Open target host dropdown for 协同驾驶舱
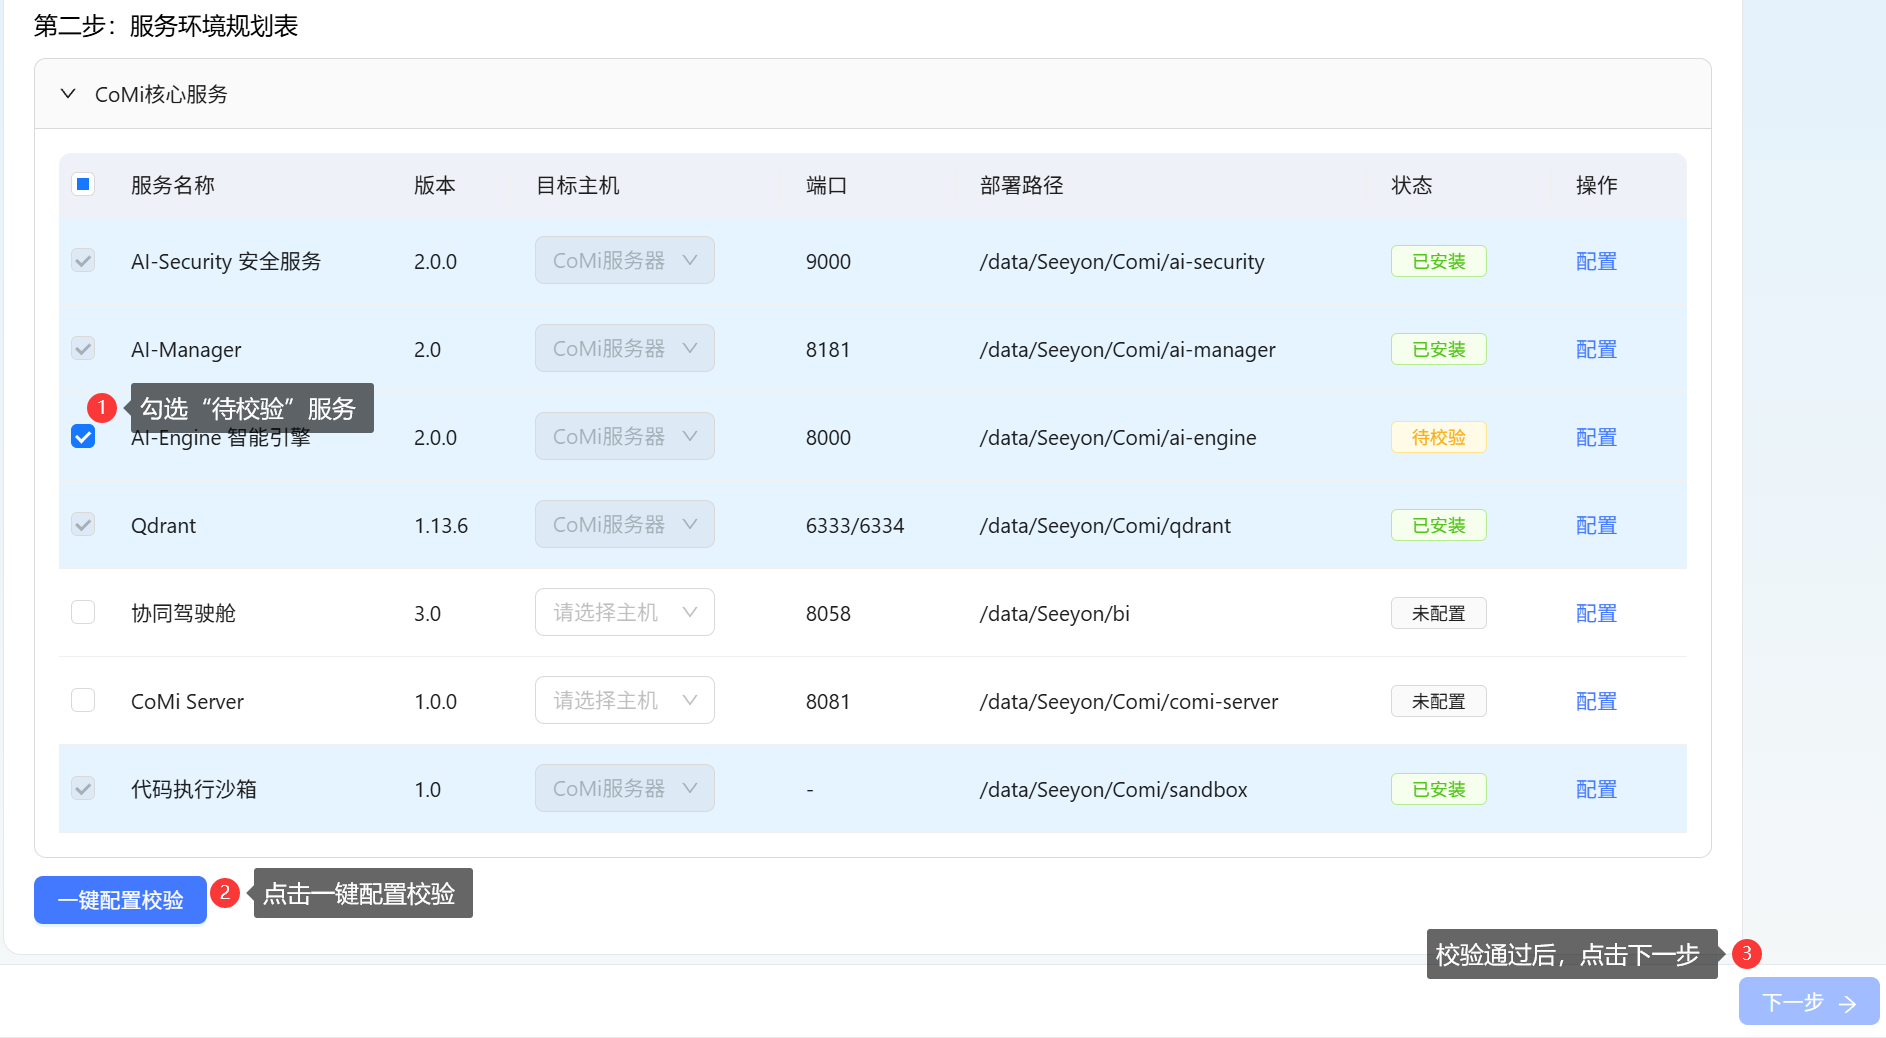Viewport: 1886px width, 1038px height. (x=624, y=612)
